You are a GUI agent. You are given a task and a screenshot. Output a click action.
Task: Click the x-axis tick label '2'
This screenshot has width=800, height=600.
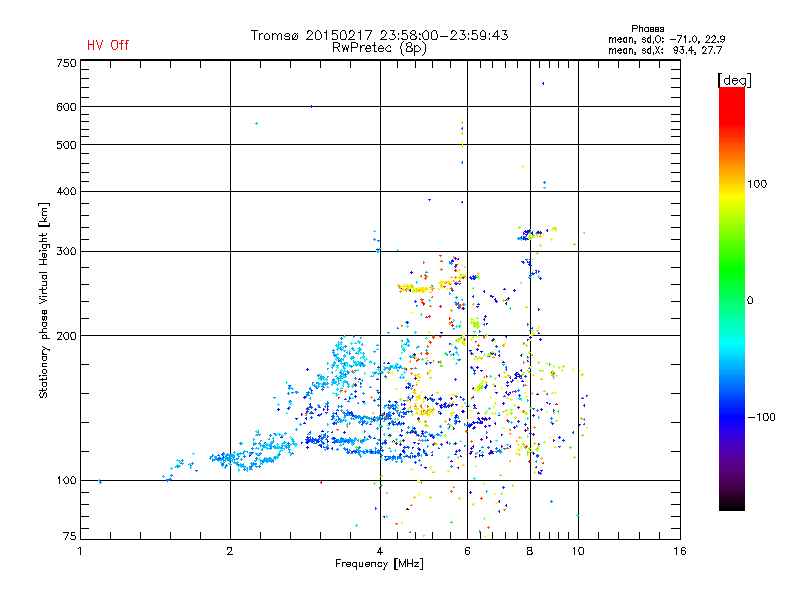(x=230, y=551)
